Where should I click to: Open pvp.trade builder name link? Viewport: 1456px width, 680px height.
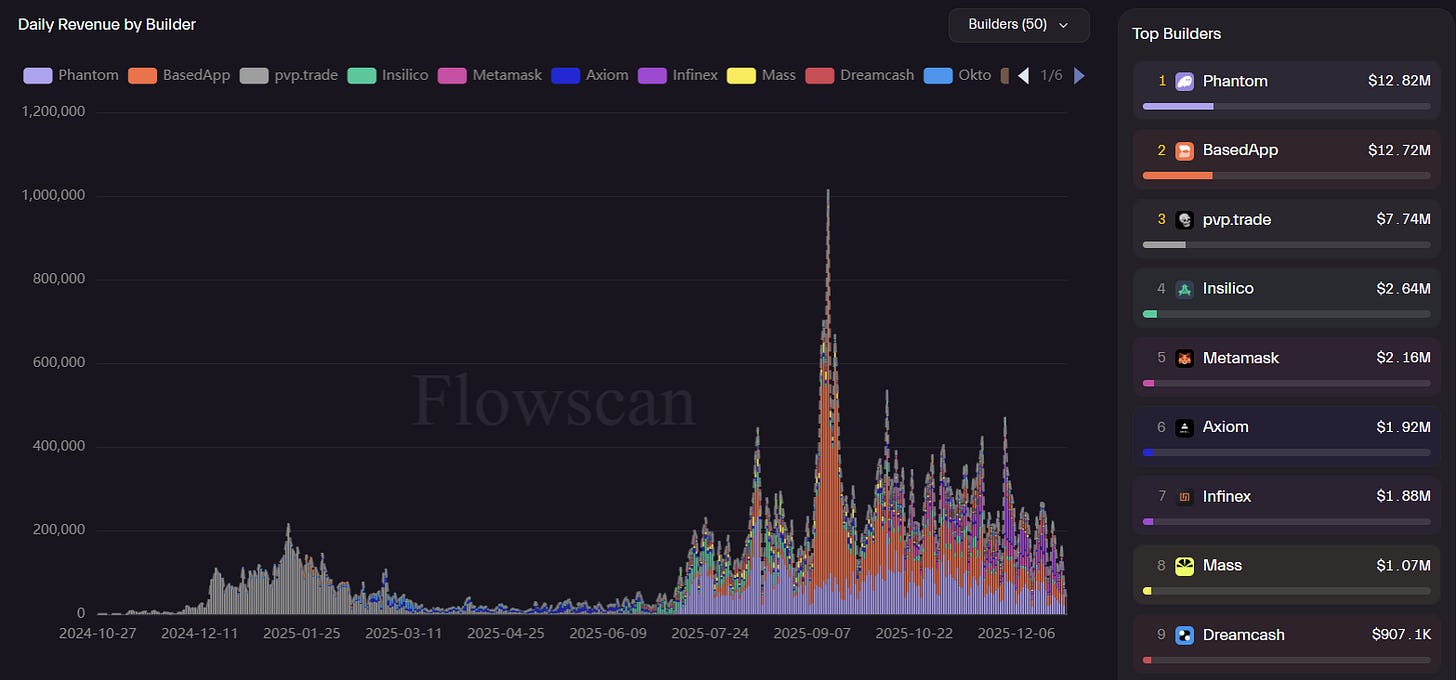pyautogui.click(x=1237, y=219)
